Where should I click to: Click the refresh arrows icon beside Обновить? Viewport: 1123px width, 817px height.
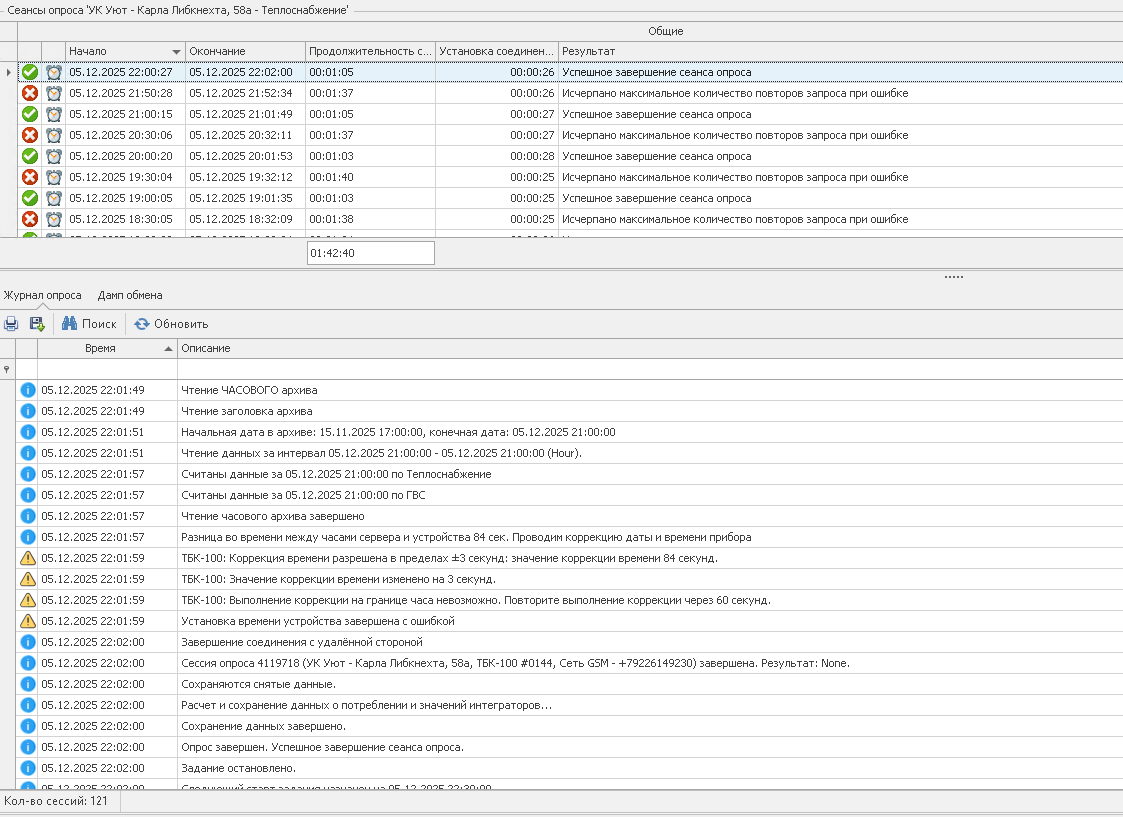coord(142,324)
